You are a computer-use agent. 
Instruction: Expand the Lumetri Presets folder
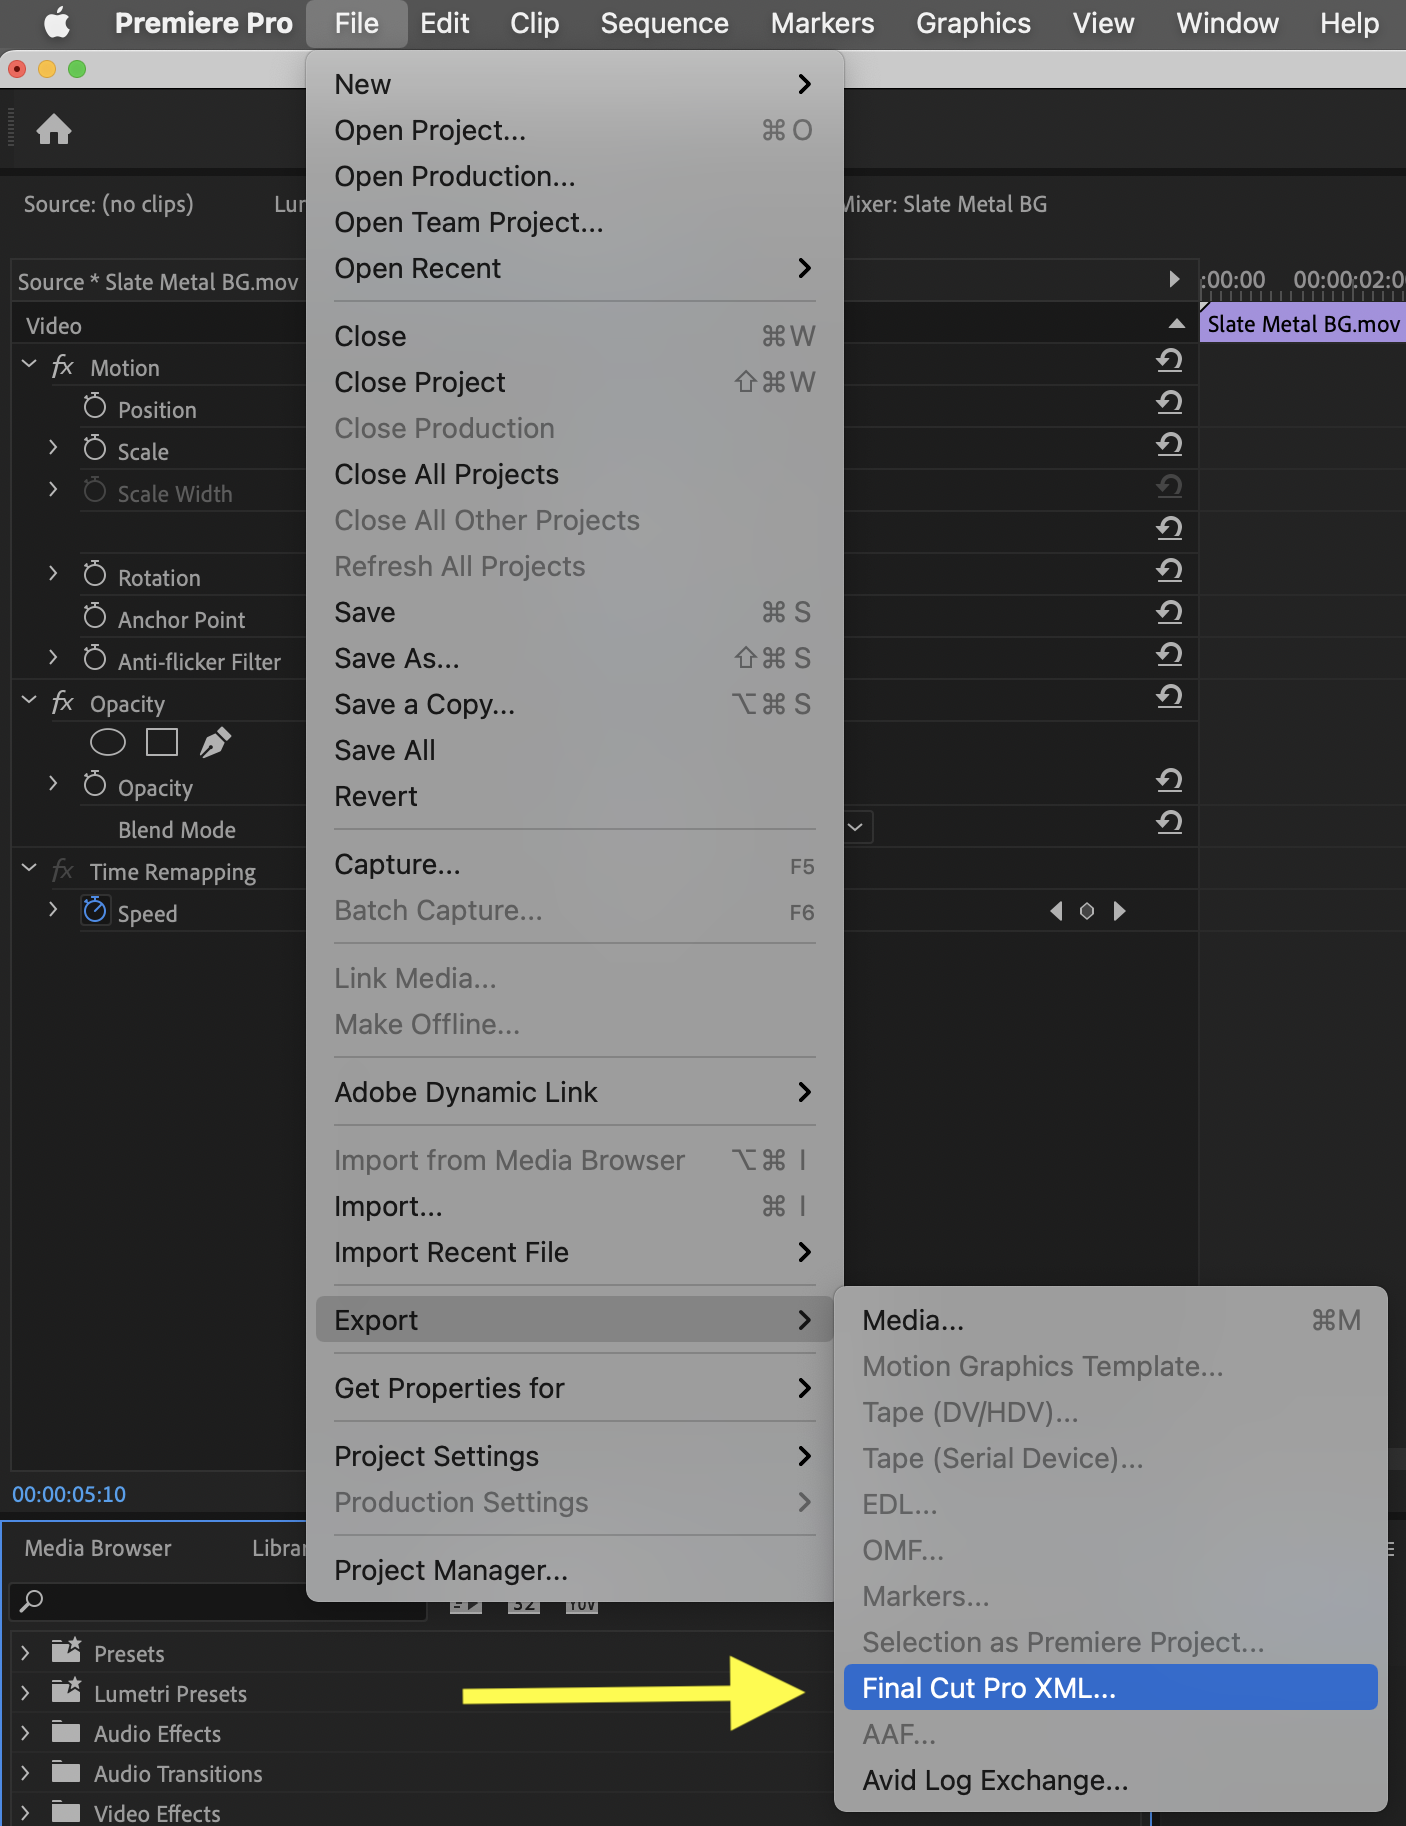[26, 1693]
